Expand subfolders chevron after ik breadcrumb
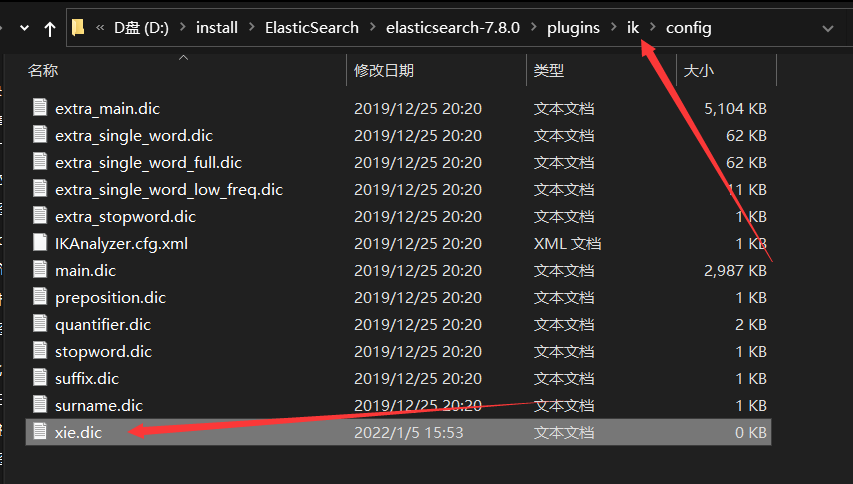Screen dimensions: 853x484 point(652,28)
